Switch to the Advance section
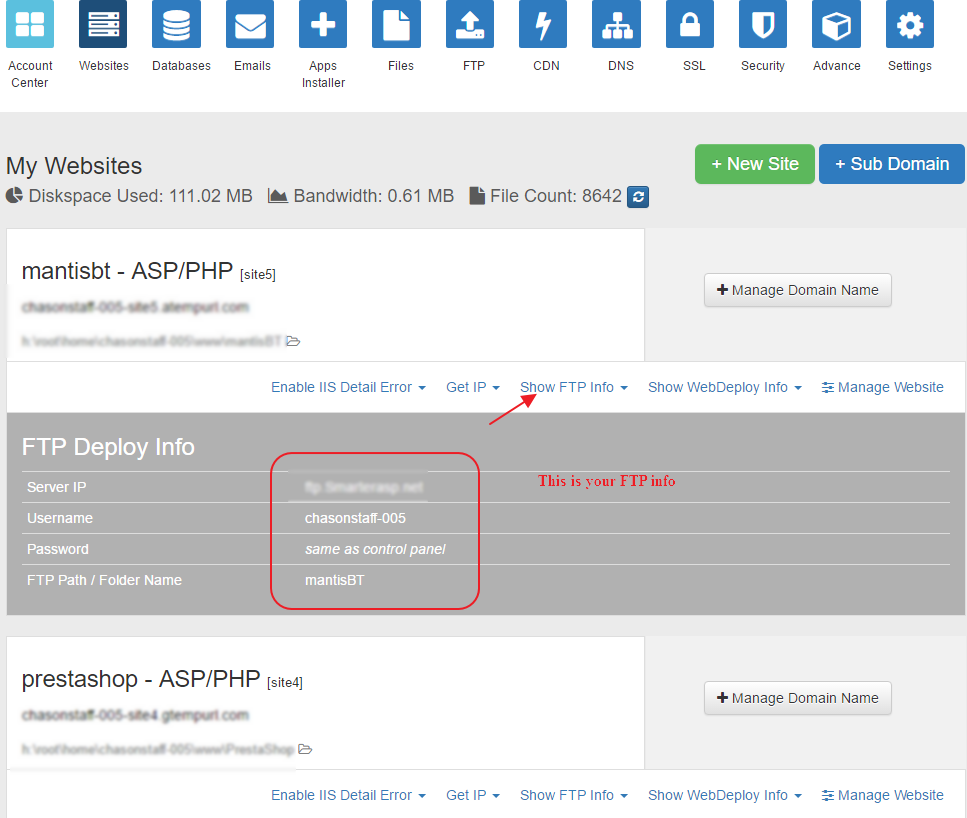The width and height of the screenshot is (967, 818). [836, 24]
